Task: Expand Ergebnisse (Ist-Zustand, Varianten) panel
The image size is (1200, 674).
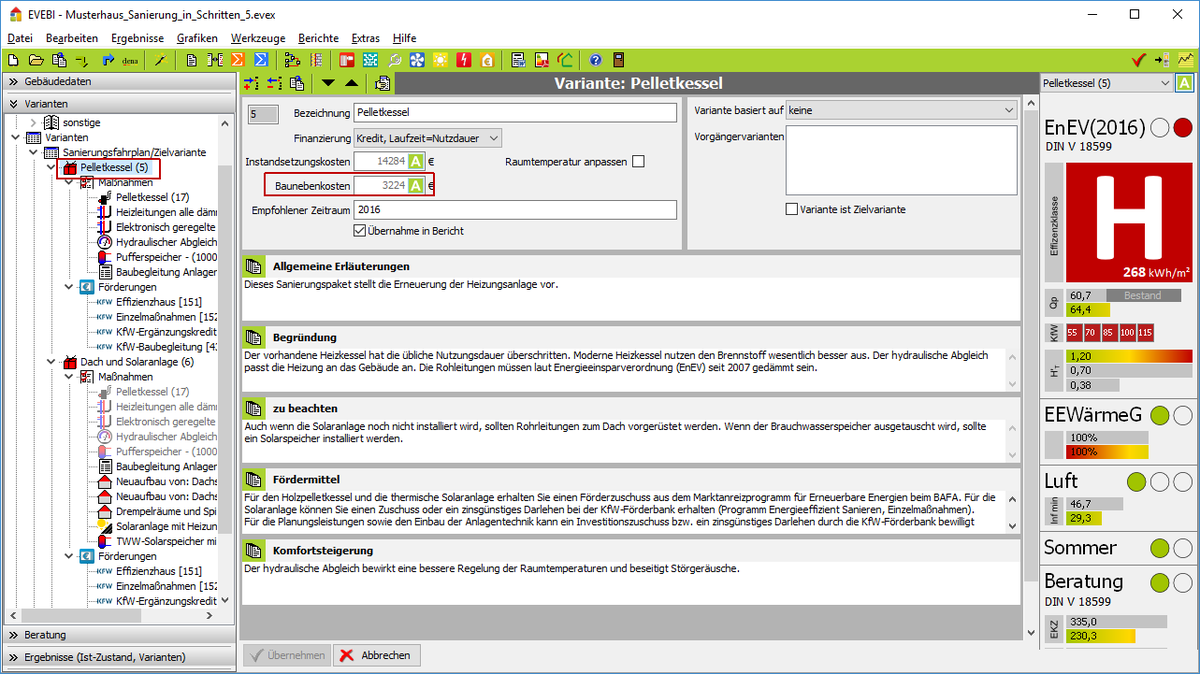Action: 119,657
